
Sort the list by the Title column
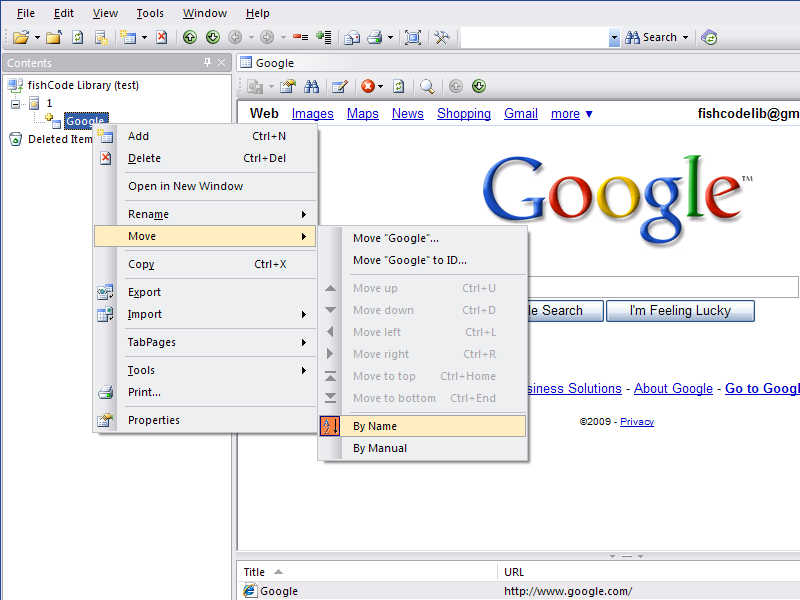coord(366,572)
